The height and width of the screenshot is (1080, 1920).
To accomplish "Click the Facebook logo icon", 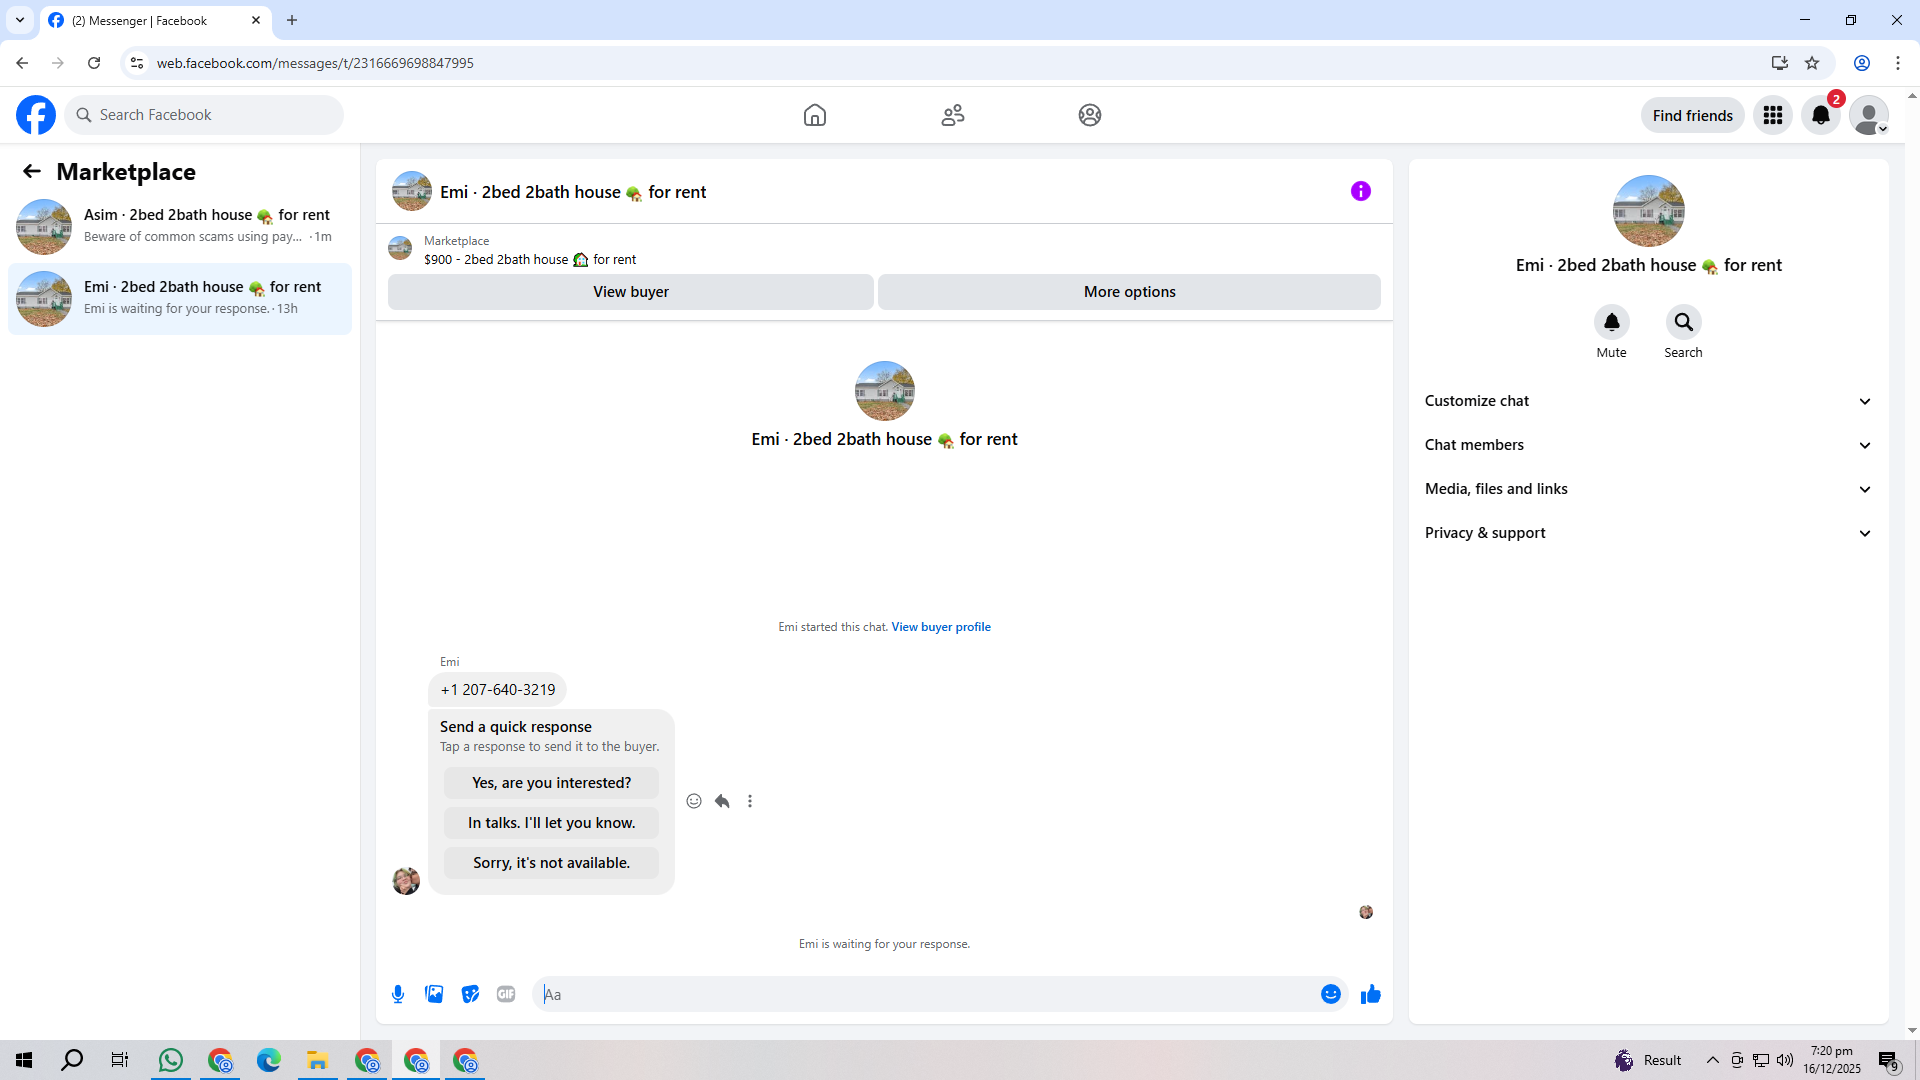I will (36, 115).
